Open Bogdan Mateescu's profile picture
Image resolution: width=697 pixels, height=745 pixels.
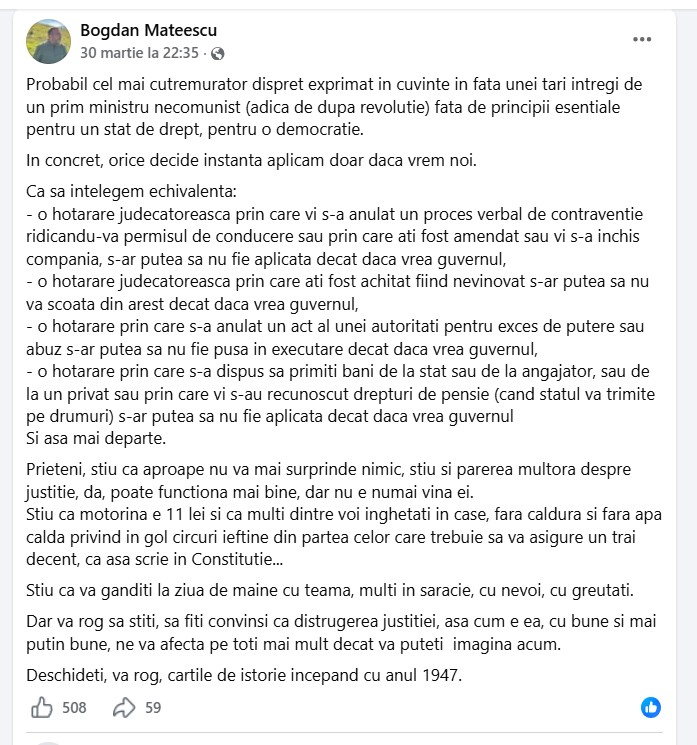[47, 41]
